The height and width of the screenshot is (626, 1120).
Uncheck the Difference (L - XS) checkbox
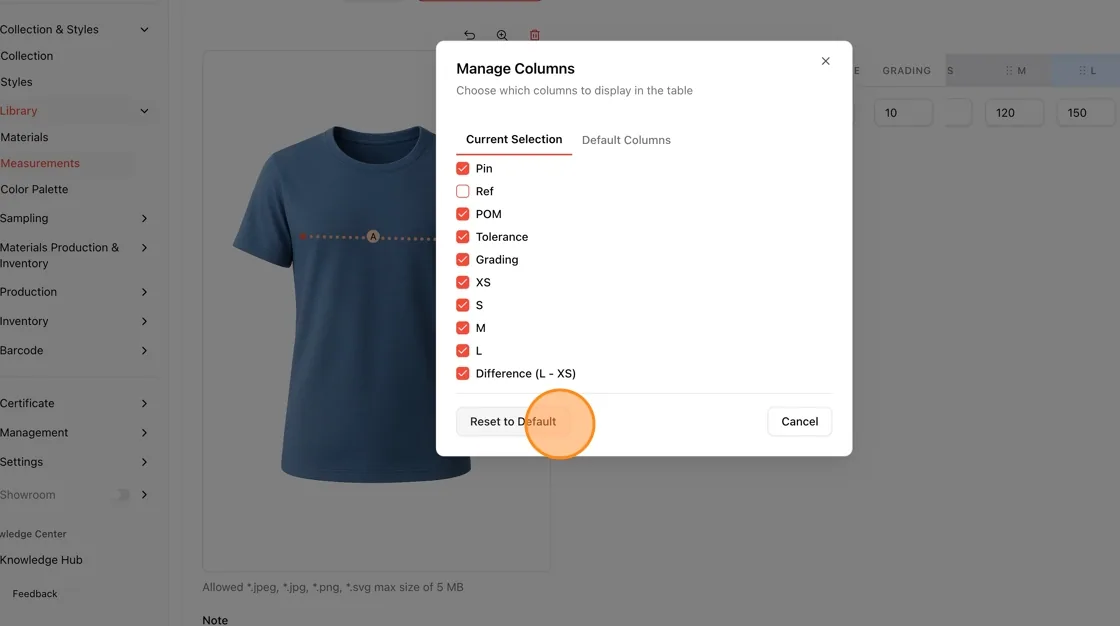coord(463,374)
